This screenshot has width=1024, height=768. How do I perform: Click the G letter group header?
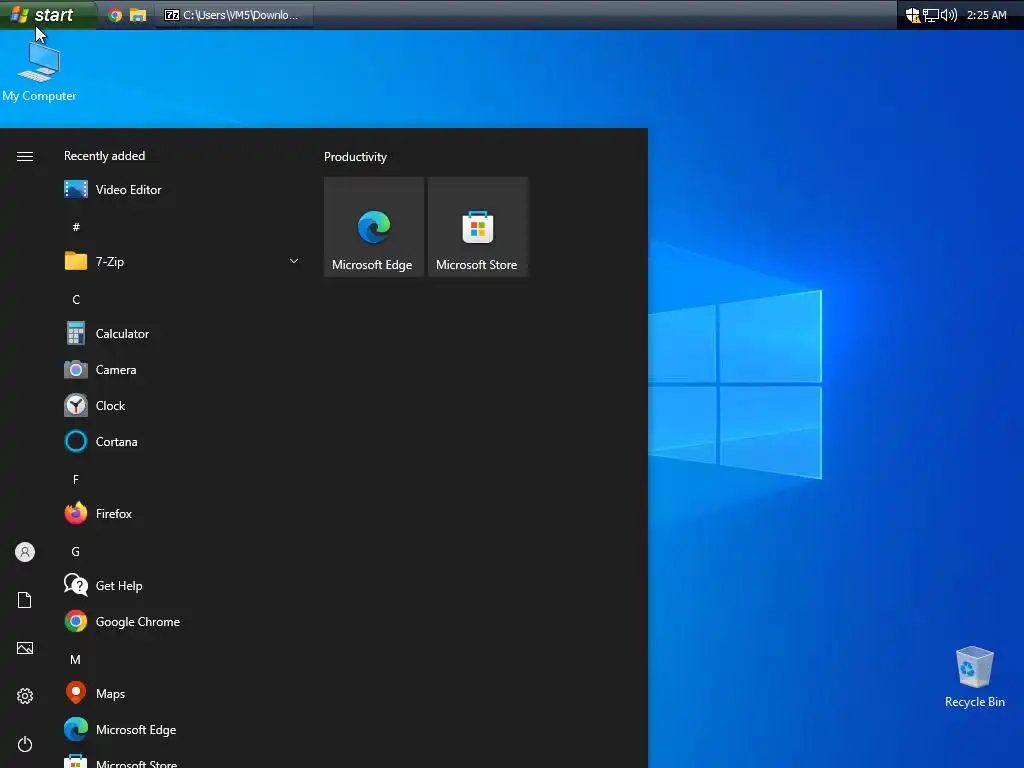76,552
